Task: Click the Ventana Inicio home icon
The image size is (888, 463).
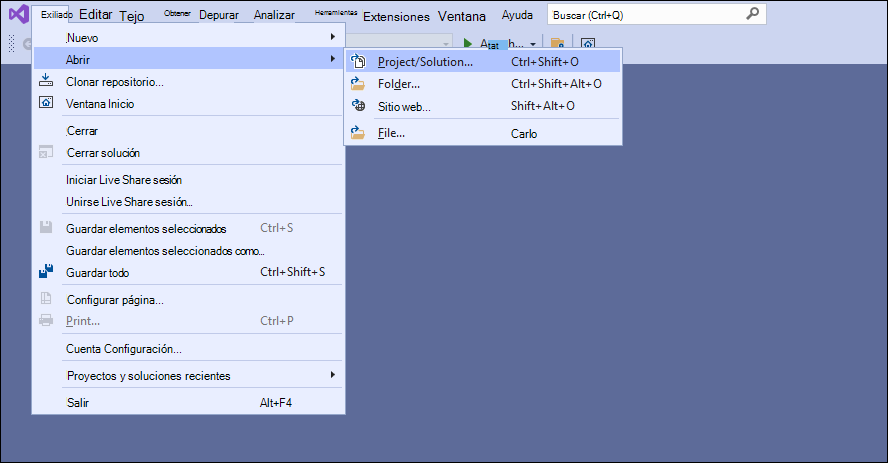Action: pos(46,102)
